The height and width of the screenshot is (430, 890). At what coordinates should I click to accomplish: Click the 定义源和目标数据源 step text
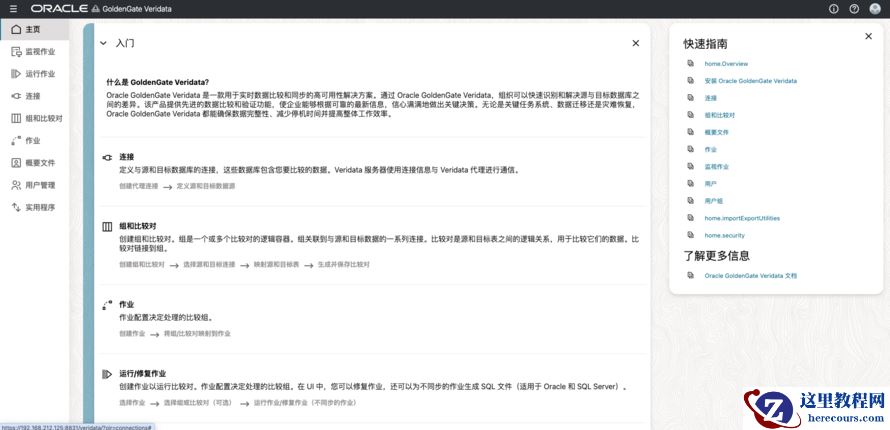205,186
